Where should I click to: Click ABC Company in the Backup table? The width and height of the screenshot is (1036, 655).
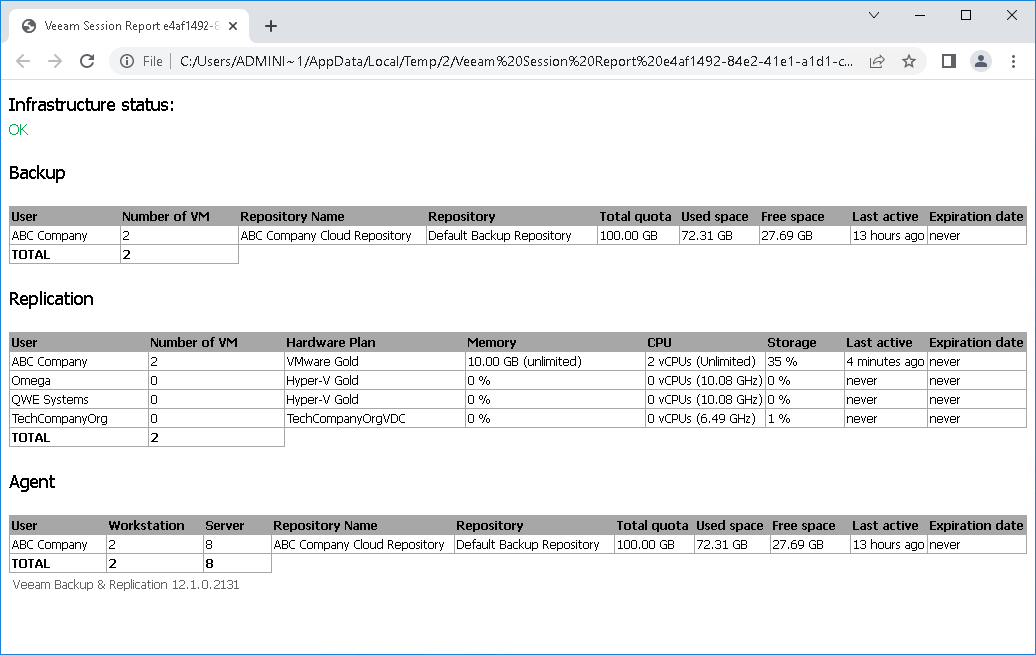point(50,235)
